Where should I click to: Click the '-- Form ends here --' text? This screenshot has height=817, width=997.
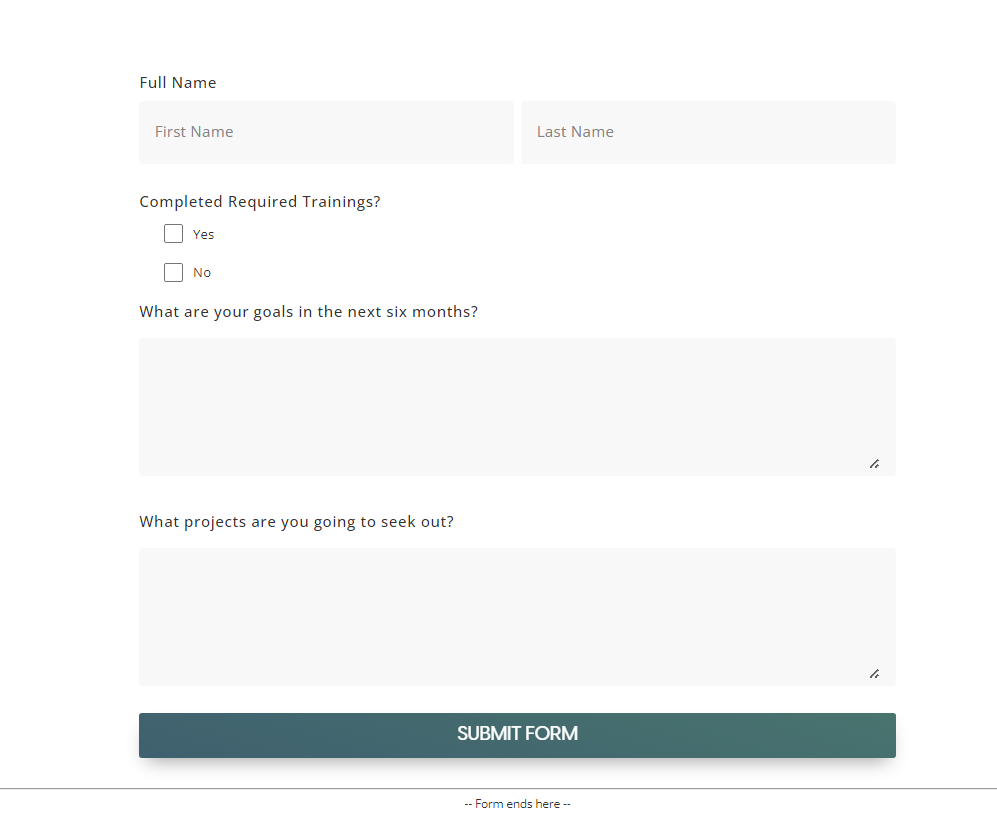pyautogui.click(x=517, y=804)
